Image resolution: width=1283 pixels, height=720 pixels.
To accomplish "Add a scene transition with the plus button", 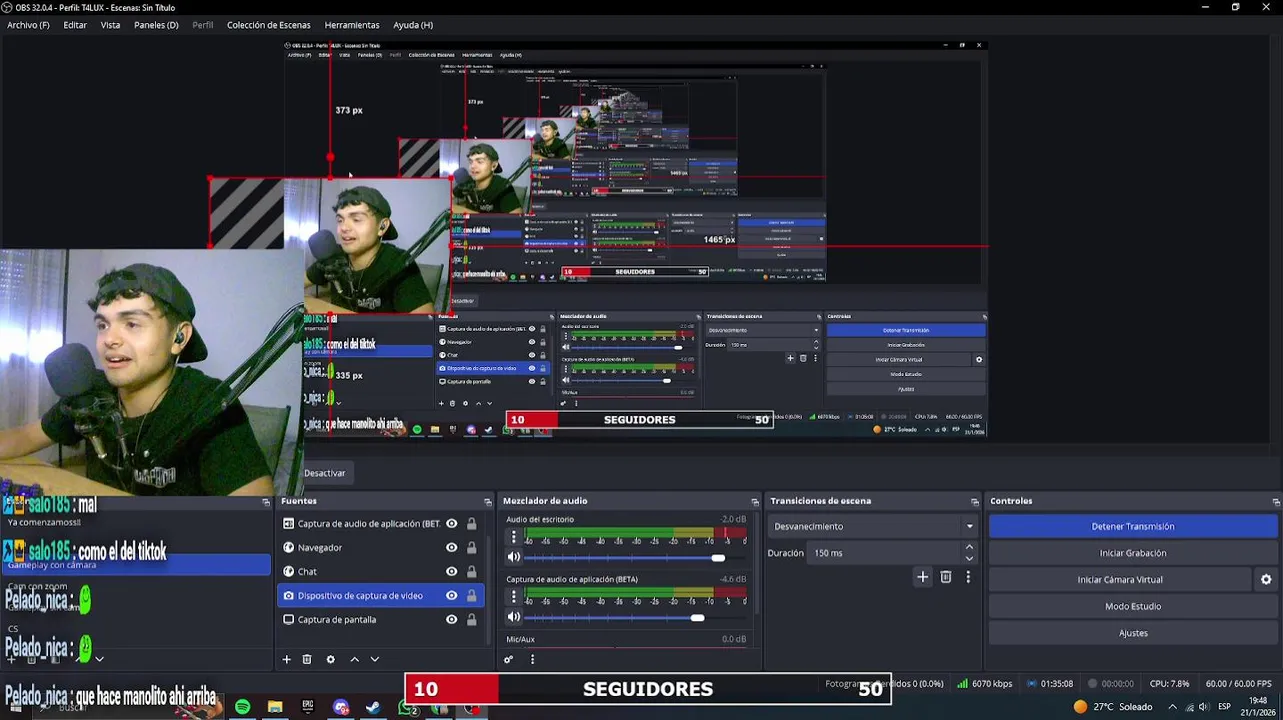I will 923,577.
